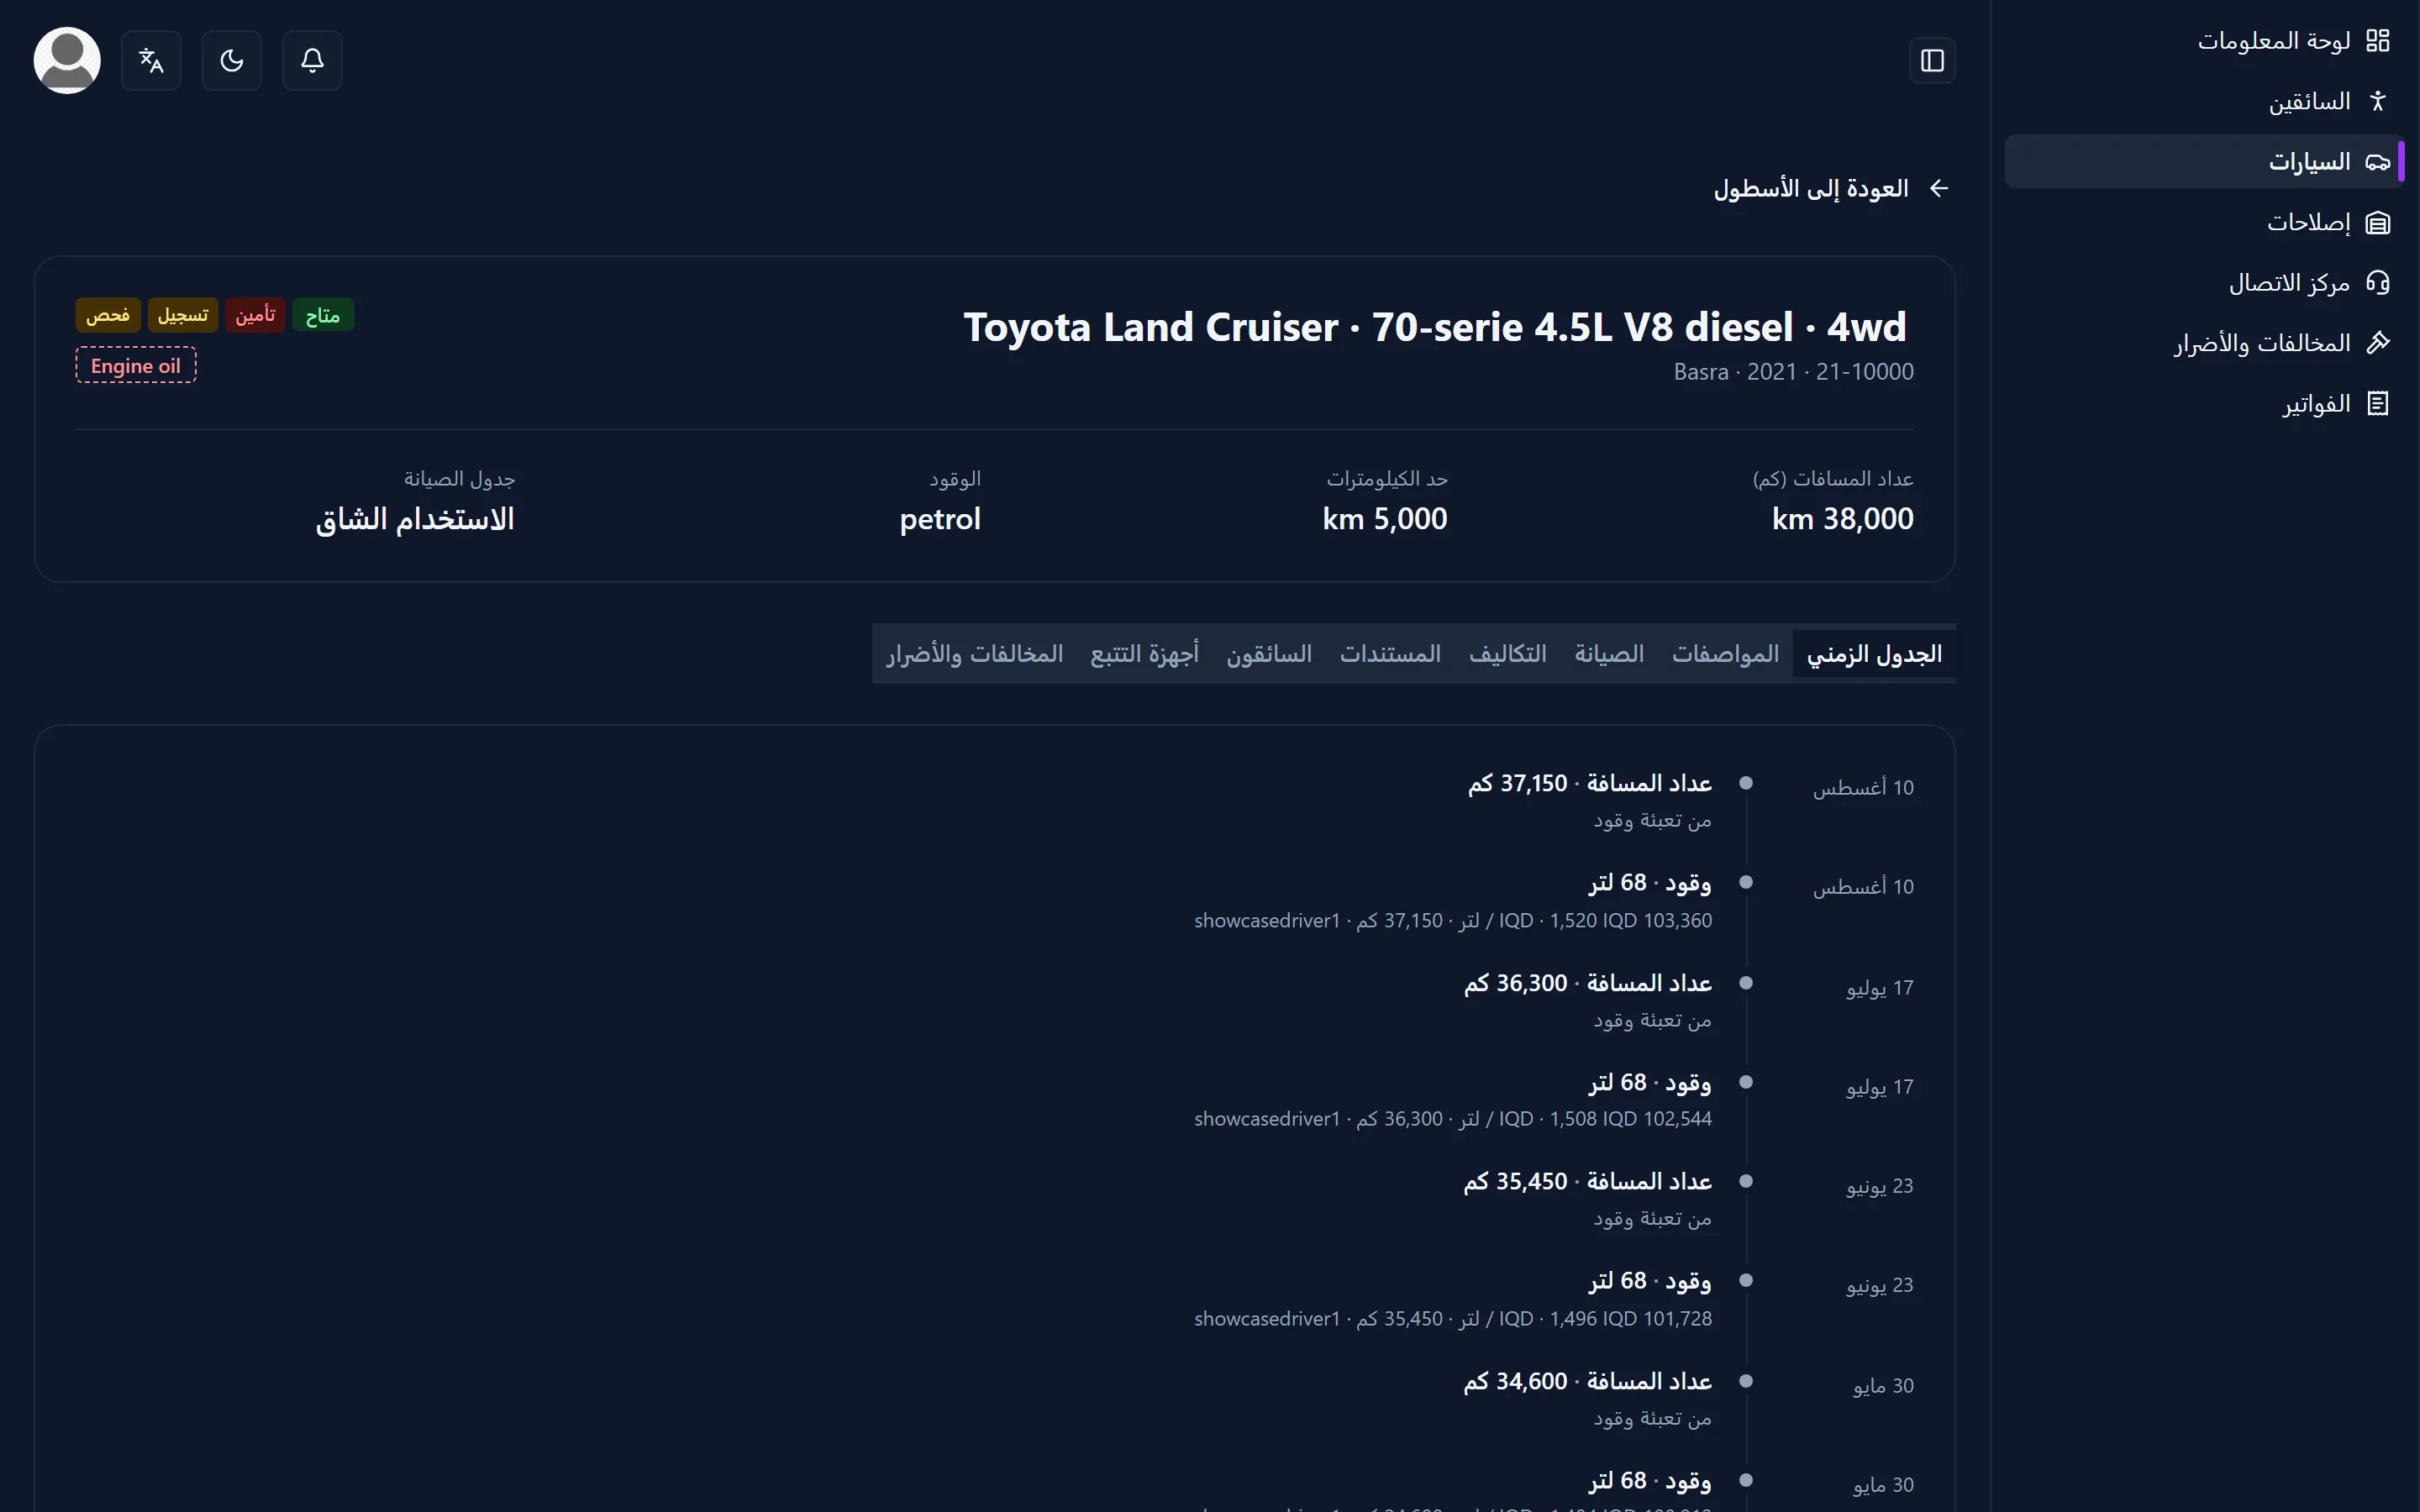
Task: Click the kilometer limit value 5,000 km
Action: click(x=1384, y=519)
